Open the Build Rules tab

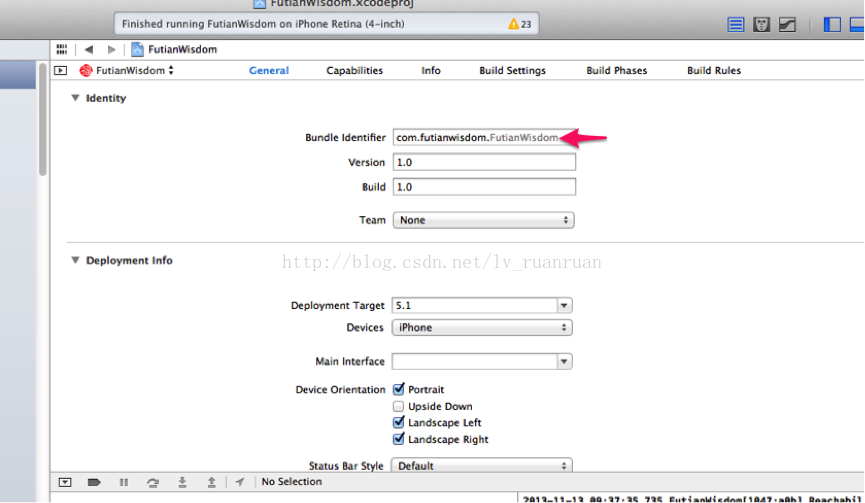point(714,71)
